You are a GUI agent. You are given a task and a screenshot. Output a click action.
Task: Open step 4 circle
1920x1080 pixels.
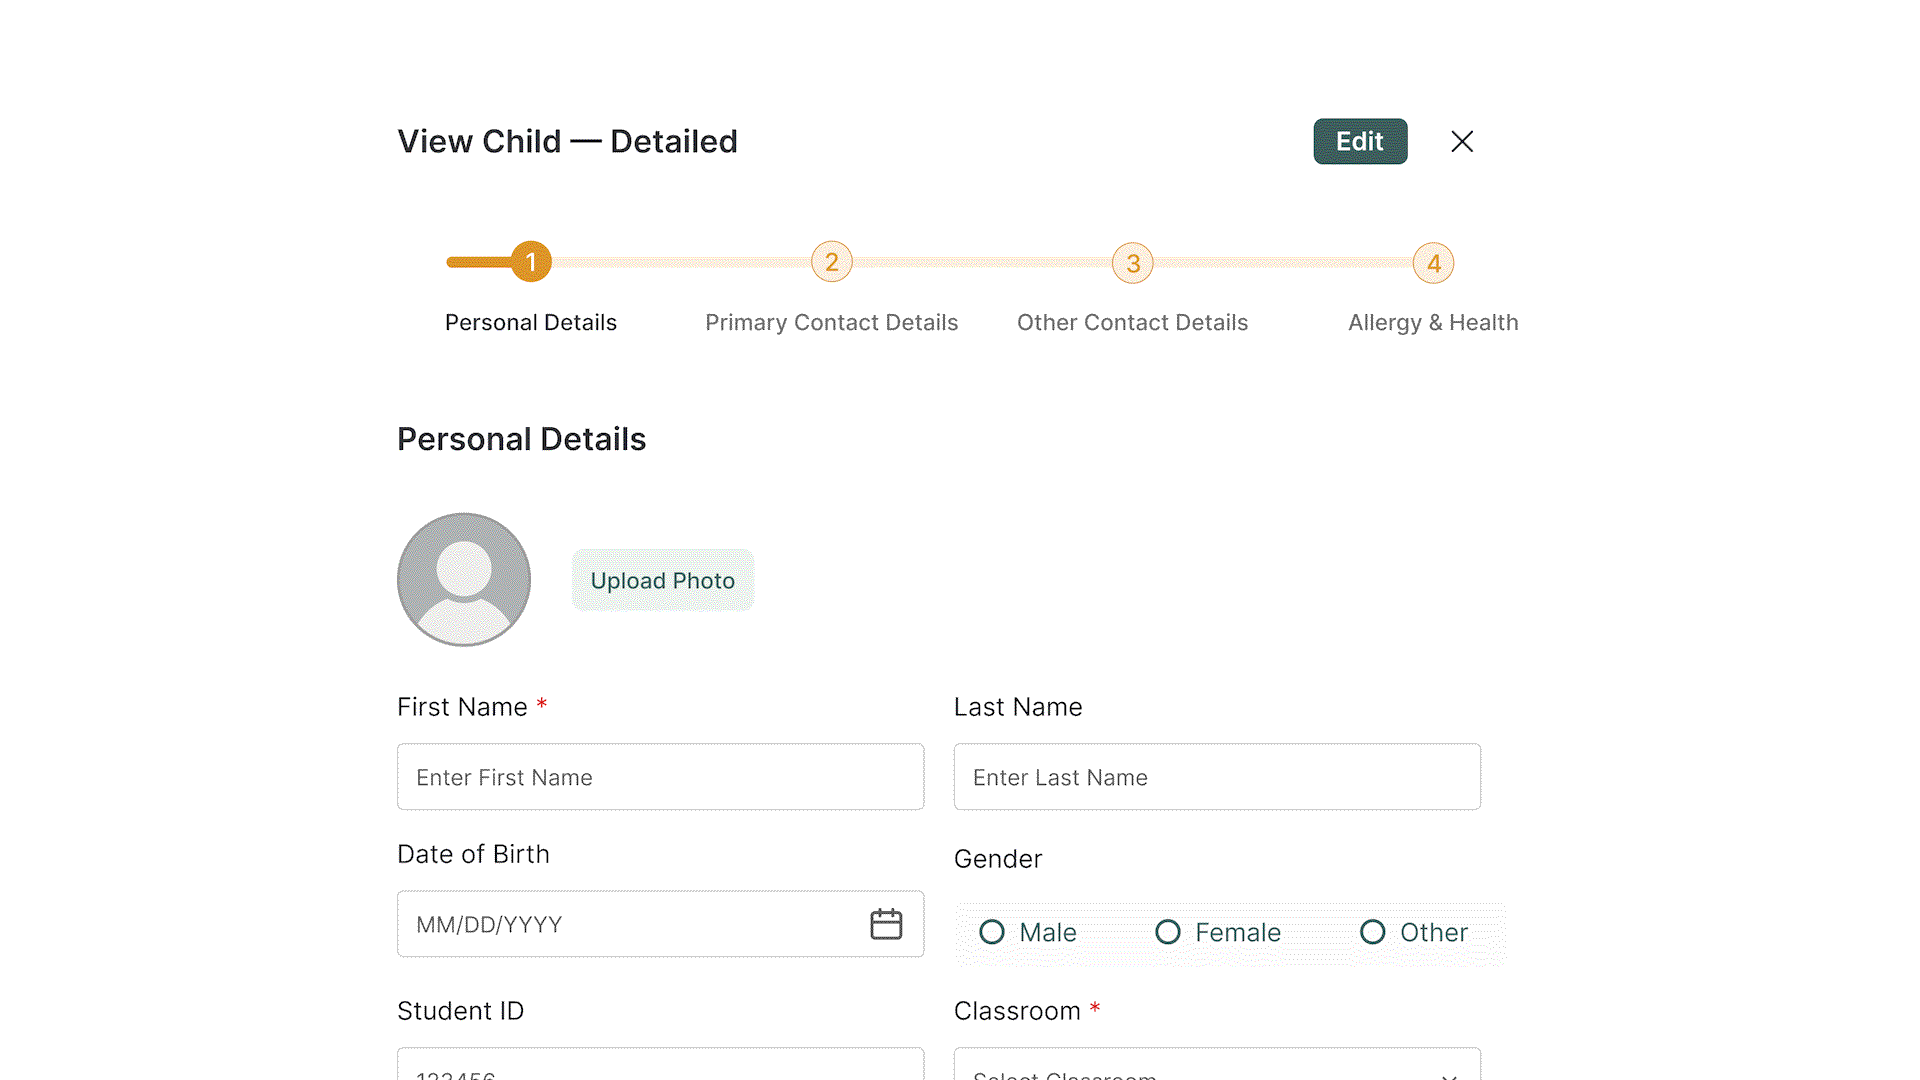(x=1434, y=263)
